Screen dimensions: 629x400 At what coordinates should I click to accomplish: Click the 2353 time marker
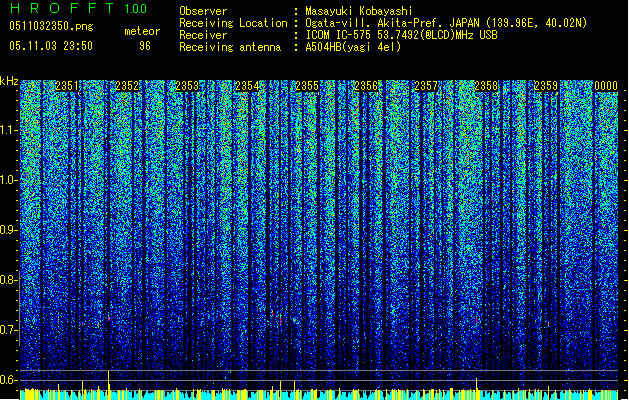pyautogui.click(x=187, y=85)
